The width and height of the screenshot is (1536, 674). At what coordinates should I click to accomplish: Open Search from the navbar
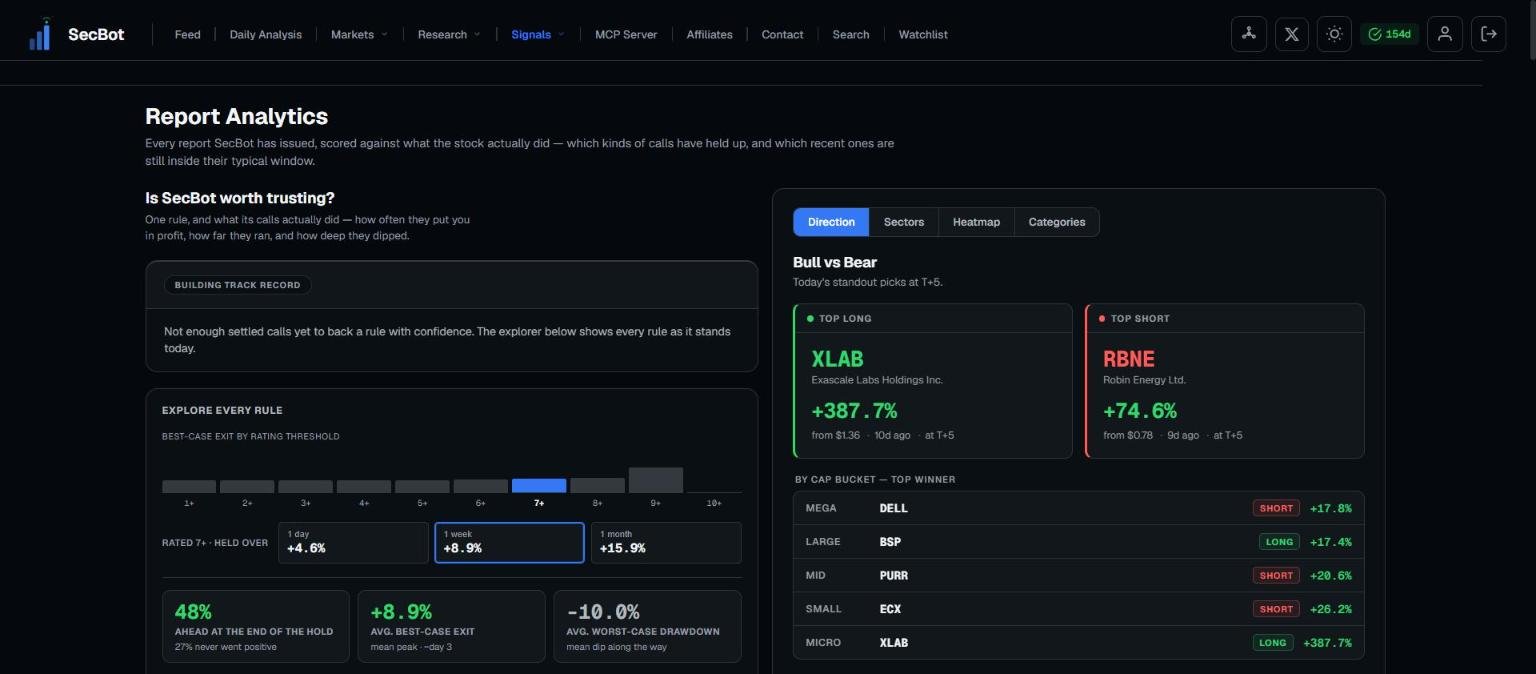coord(851,34)
